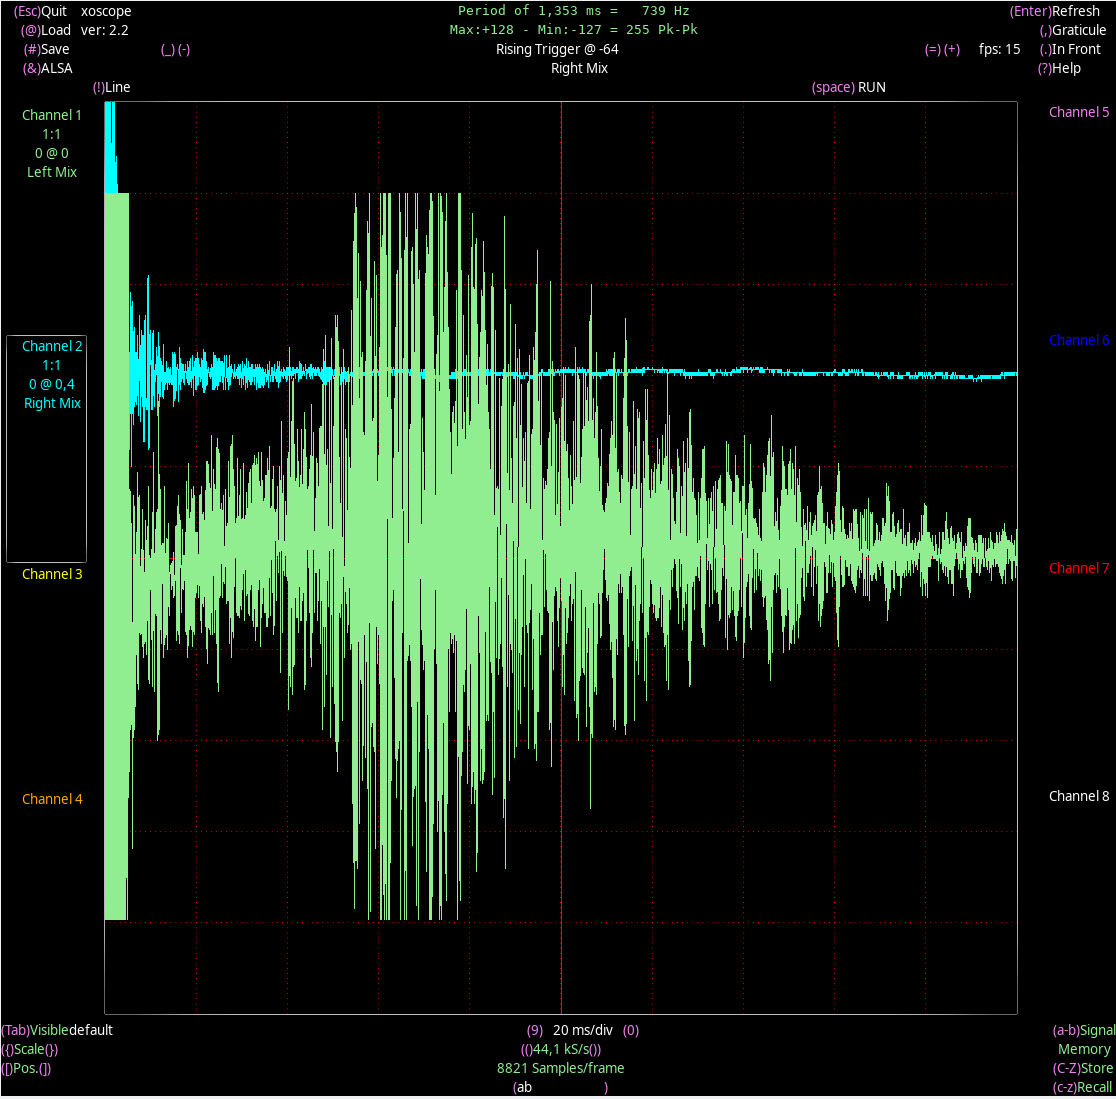Click the Right Mix trigger source label
This screenshot has width=1116, height=1099.
point(579,68)
